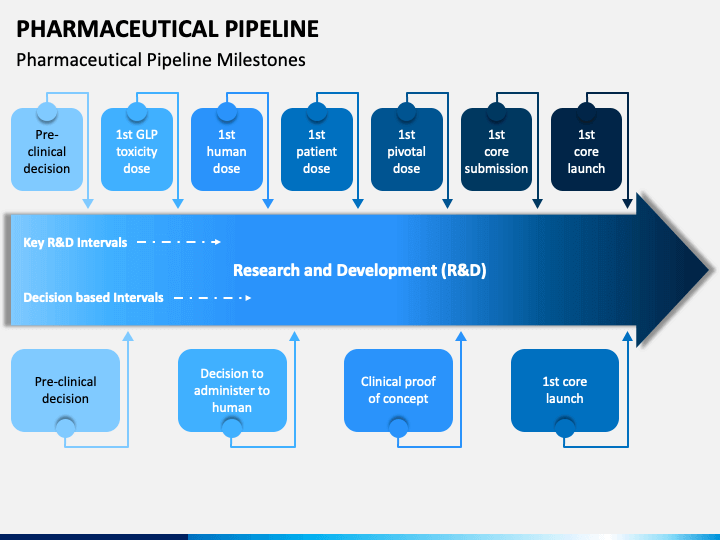Click the 'Decision based Intervals' label

(x=93, y=298)
